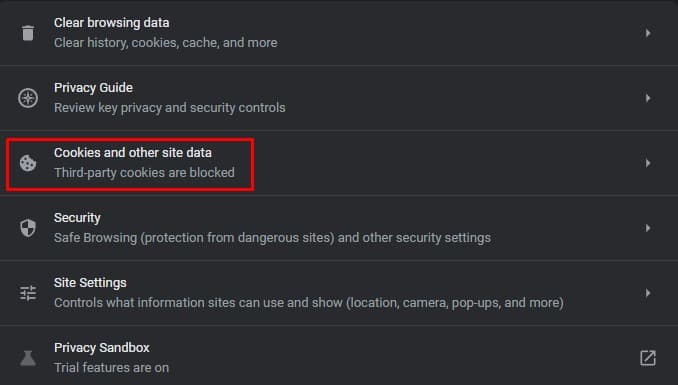Expand the Privacy Guide arrow
The height and width of the screenshot is (385, 678).
(648, 98)
